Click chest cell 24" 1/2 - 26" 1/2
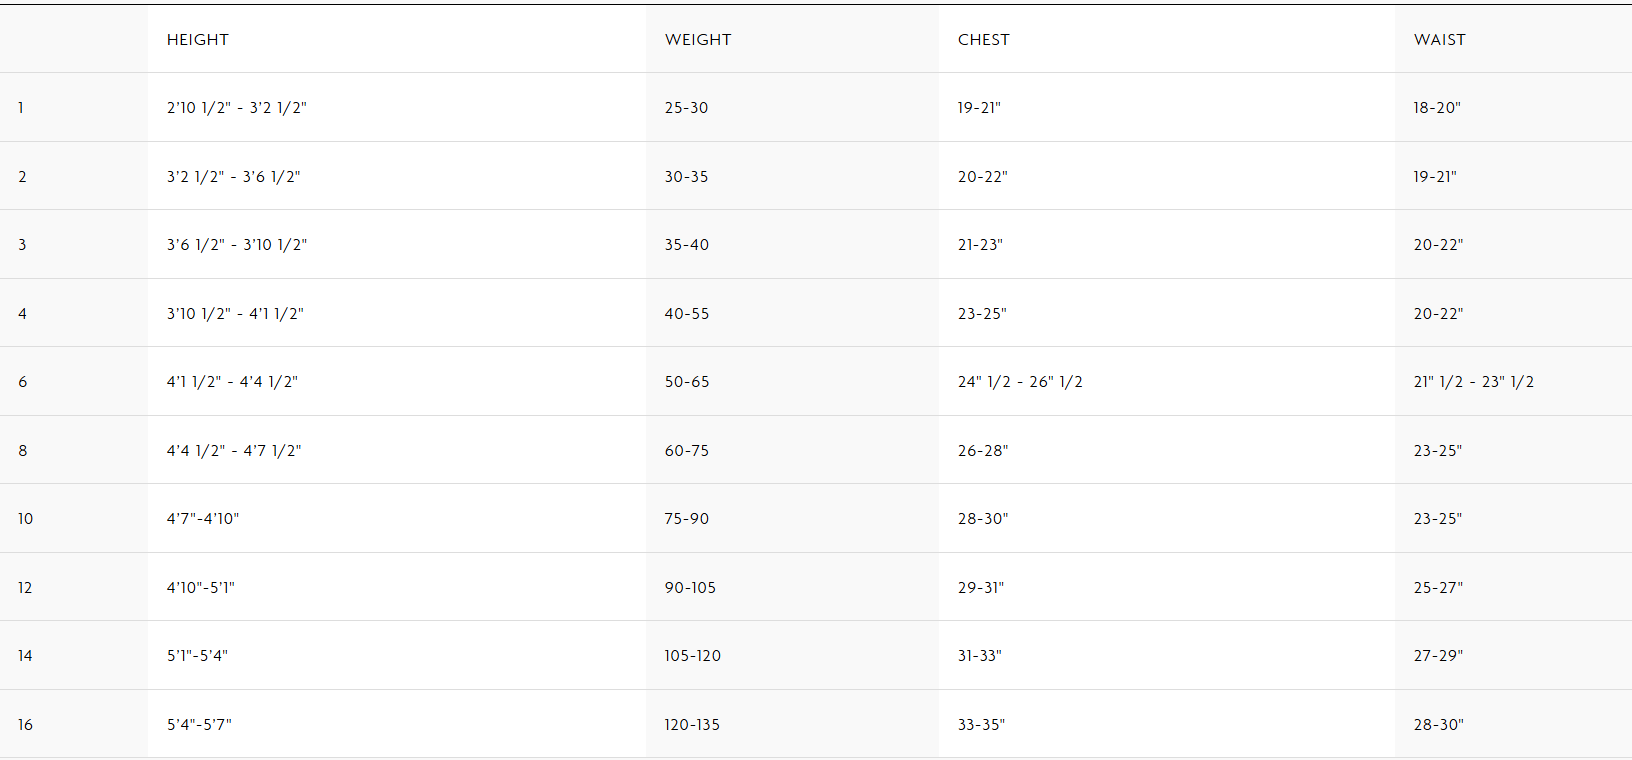This screenshot has height=760, width=1632. pos(1020,382)
